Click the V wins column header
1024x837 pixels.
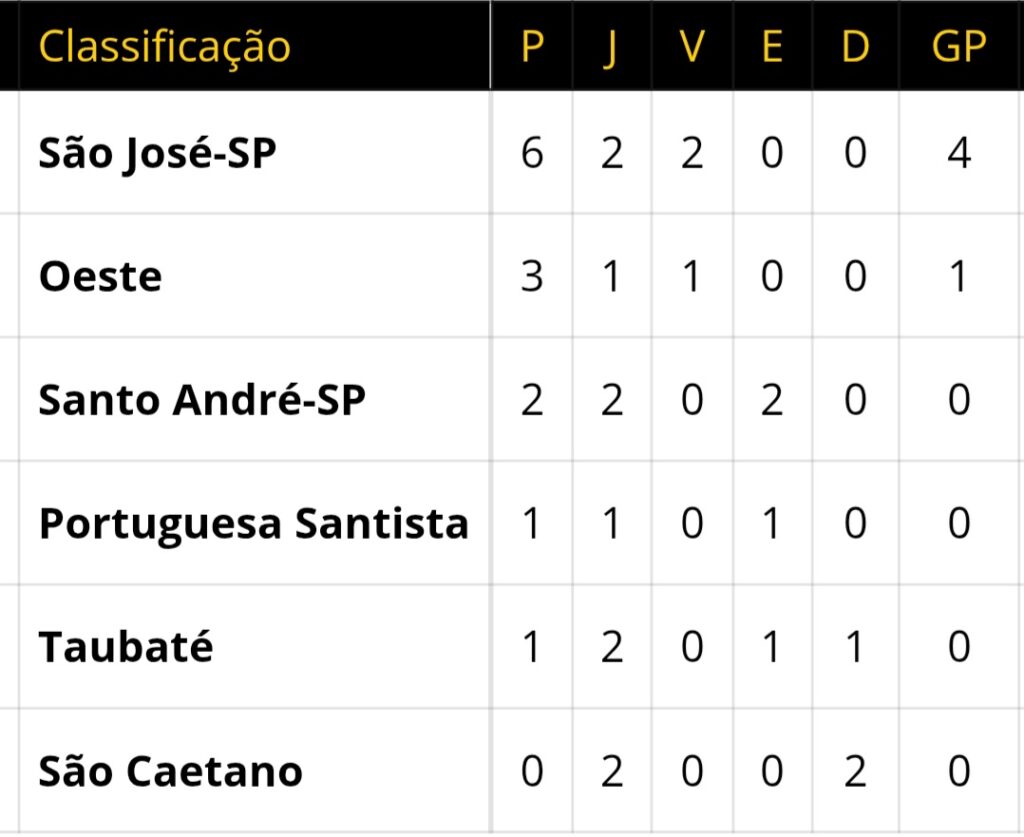pos(691,46)
